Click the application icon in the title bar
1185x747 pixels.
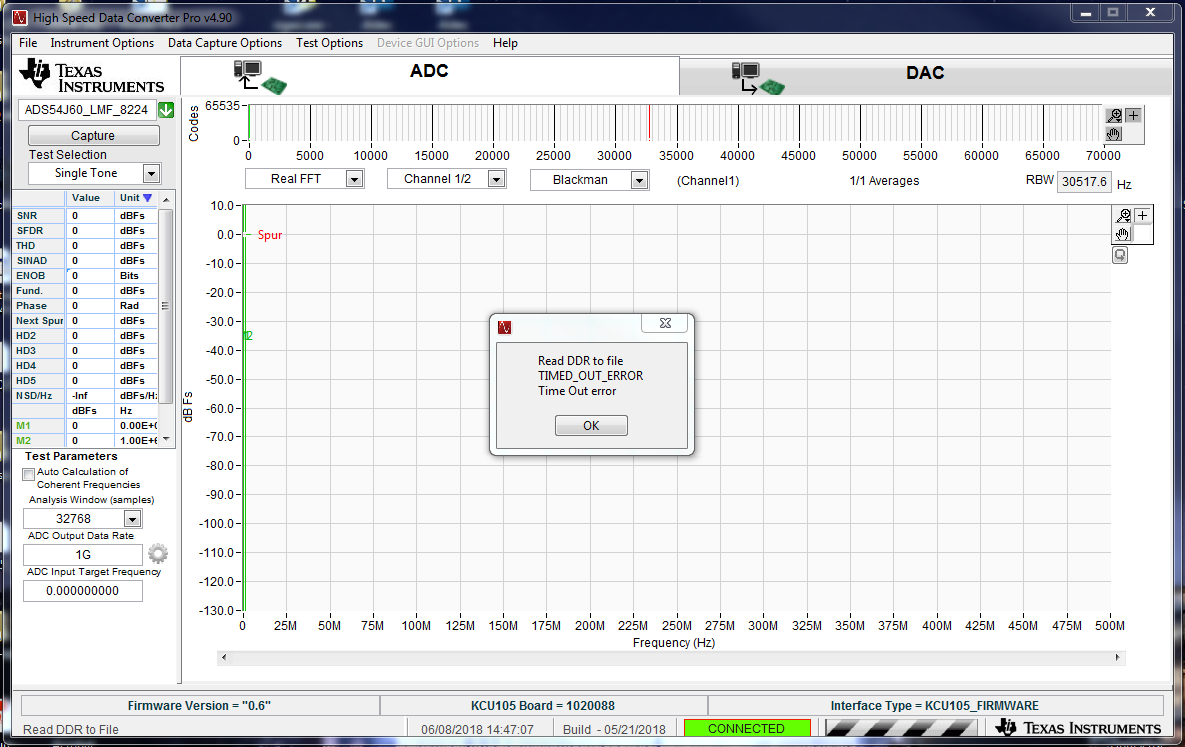(x=20, y=17)
